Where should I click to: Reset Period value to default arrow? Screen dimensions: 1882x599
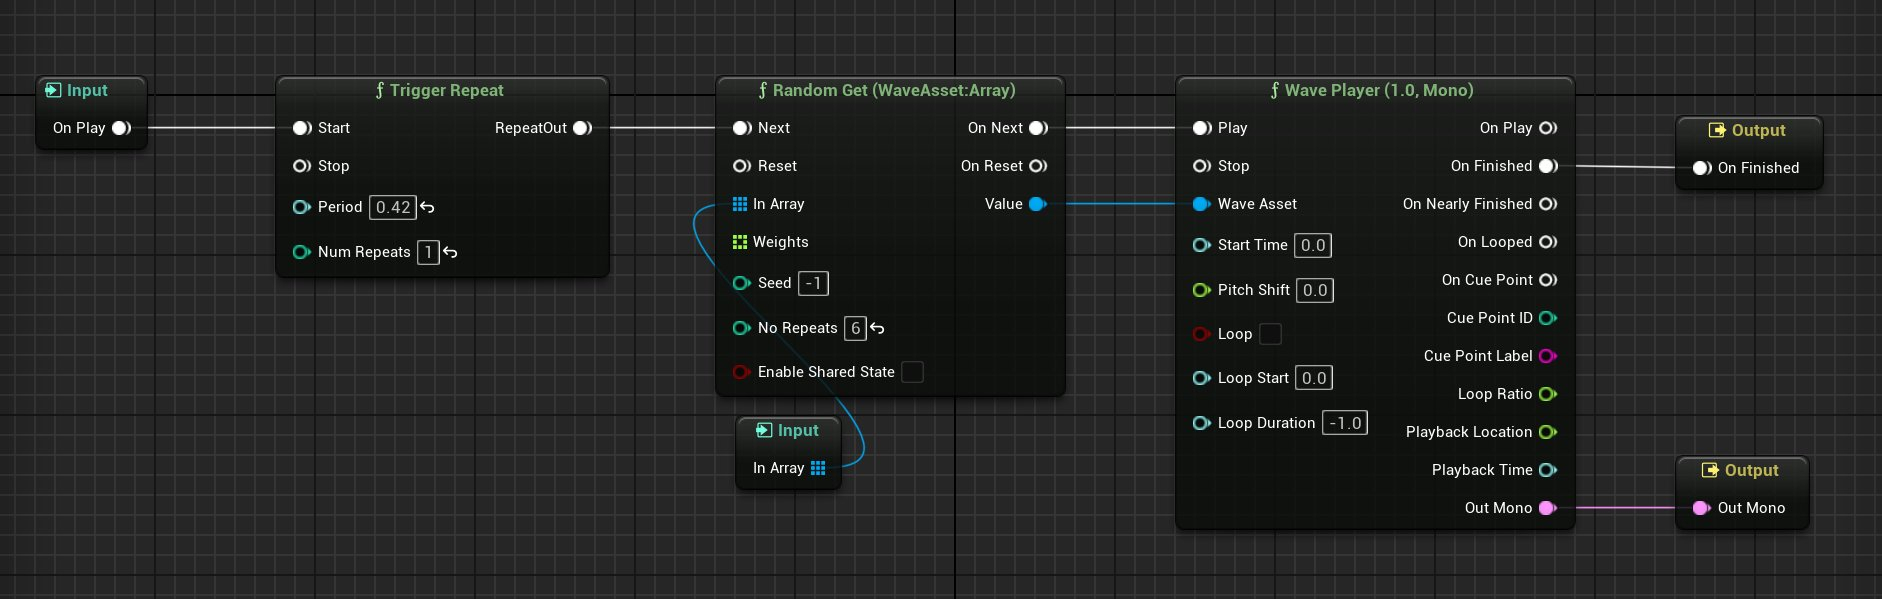coord(428,207)
